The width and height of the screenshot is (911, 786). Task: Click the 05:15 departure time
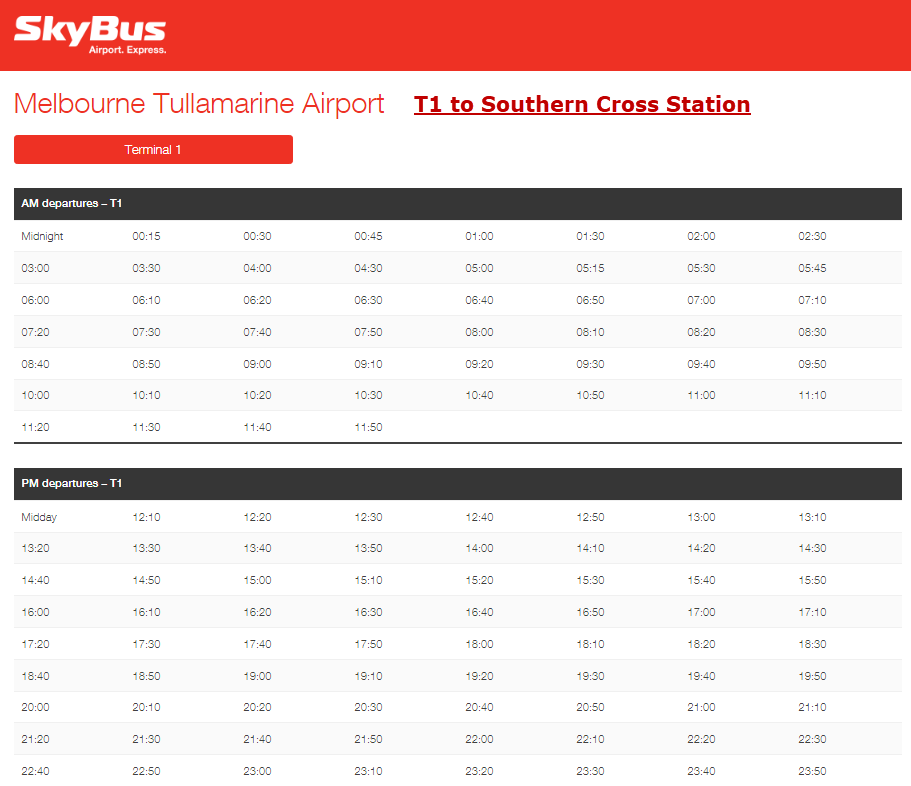pyautogui.click(x=590, y=268)
